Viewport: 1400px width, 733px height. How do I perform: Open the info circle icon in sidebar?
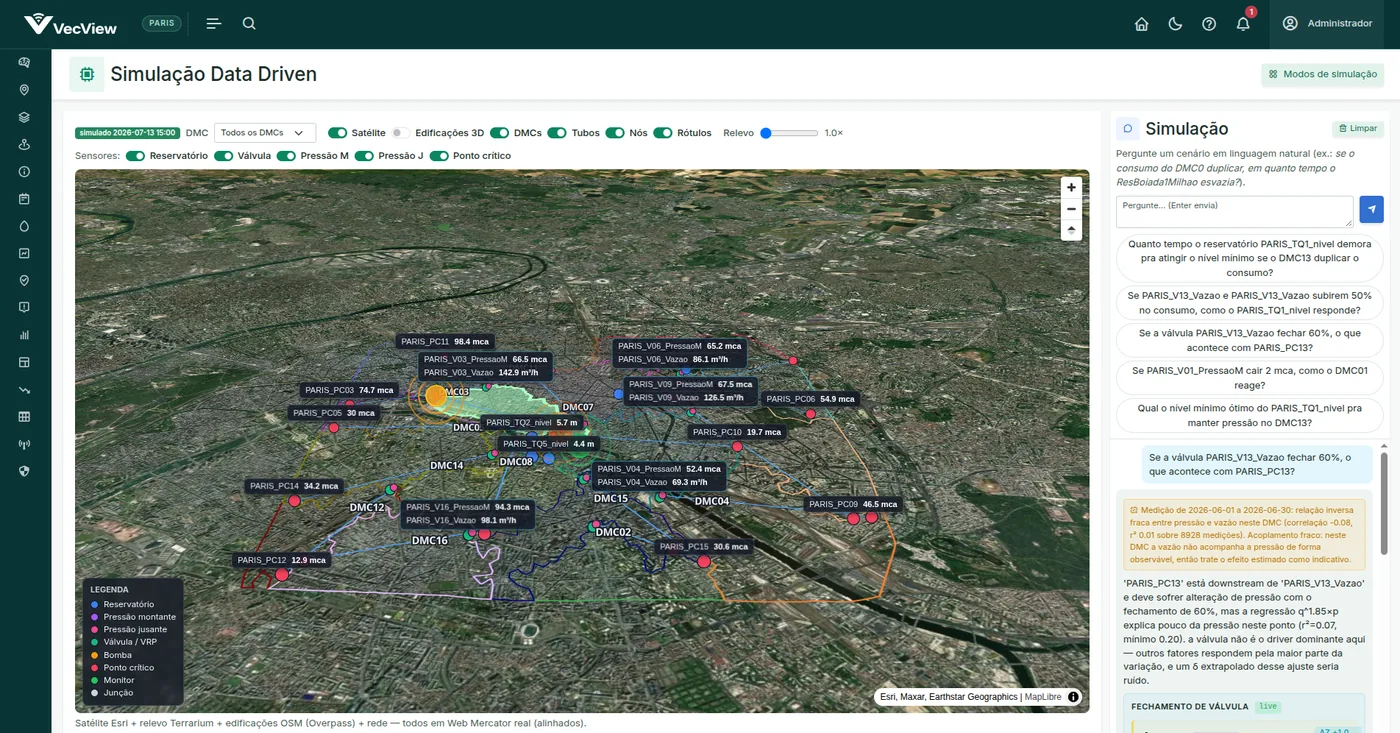(x=24, y=171)
